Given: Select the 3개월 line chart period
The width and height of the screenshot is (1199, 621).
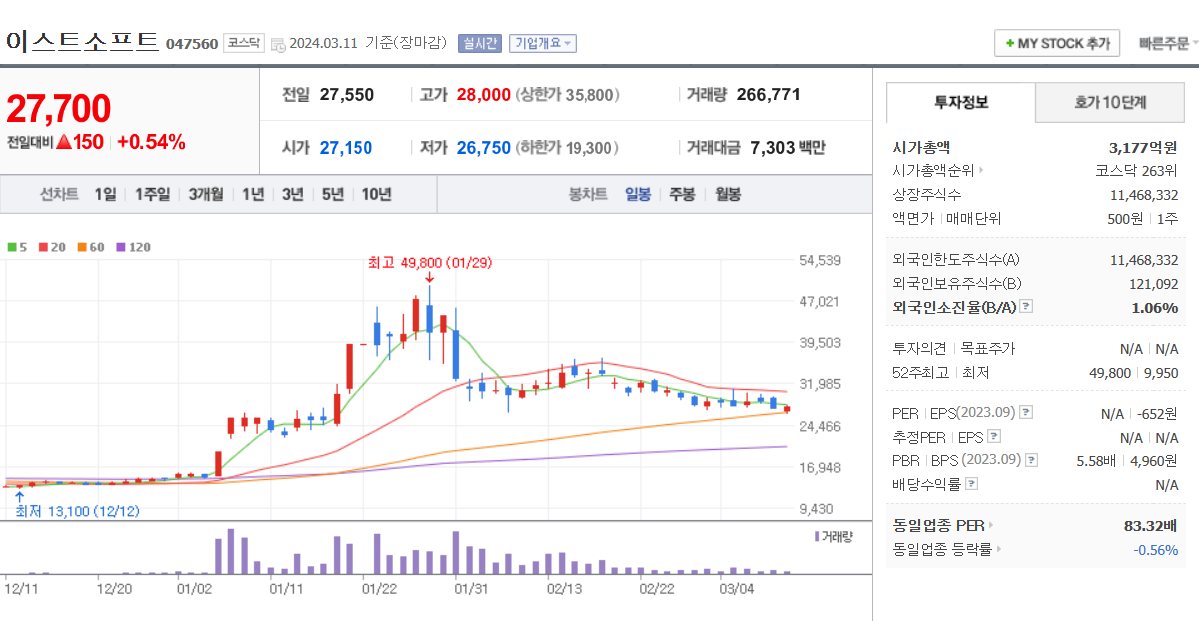Looking at the screenshot, I should point(206,194).
